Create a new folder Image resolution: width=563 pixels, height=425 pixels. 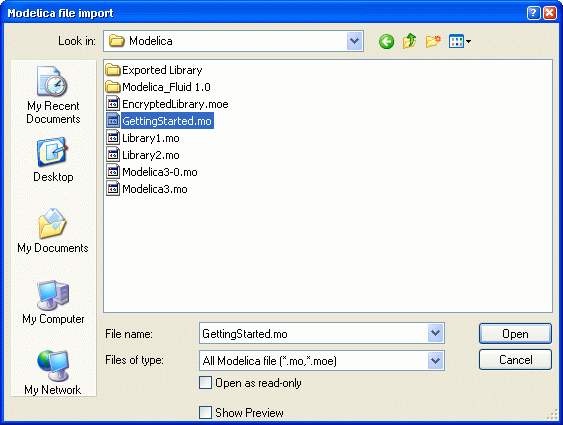click(433, 41)
